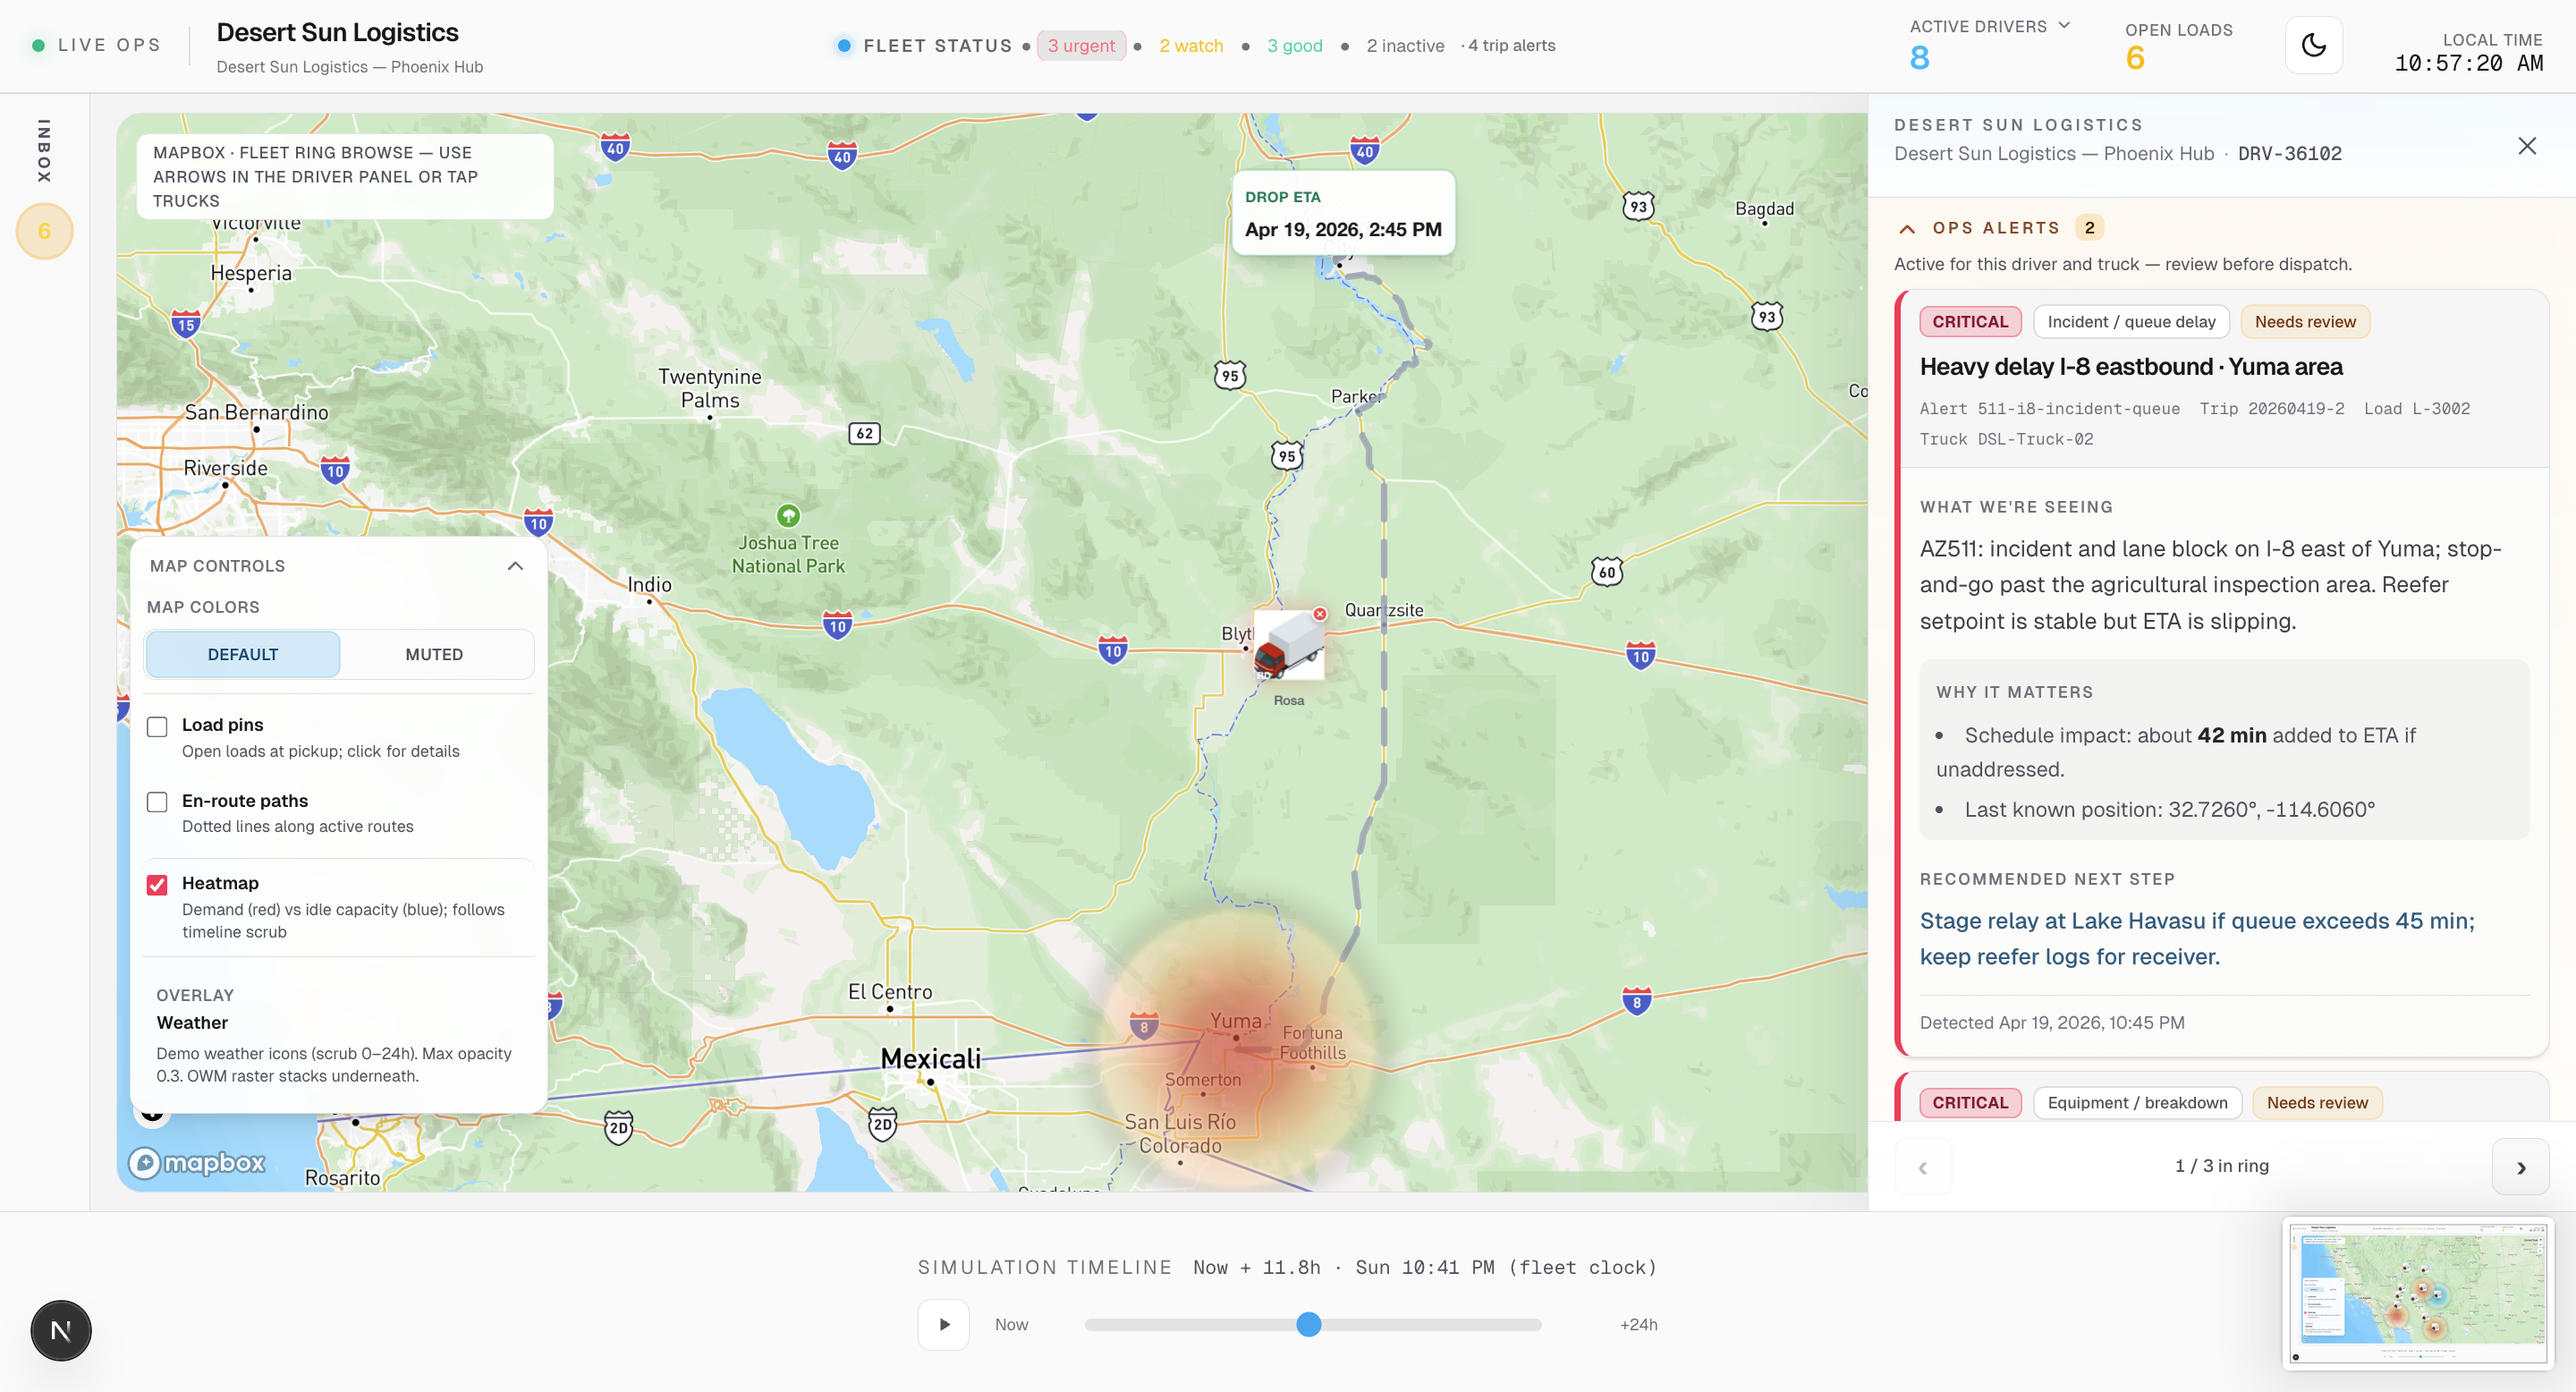Click the 3 urgent status badge
This screenshot has height=1392, width=2576.
(x=1081, y=46)
